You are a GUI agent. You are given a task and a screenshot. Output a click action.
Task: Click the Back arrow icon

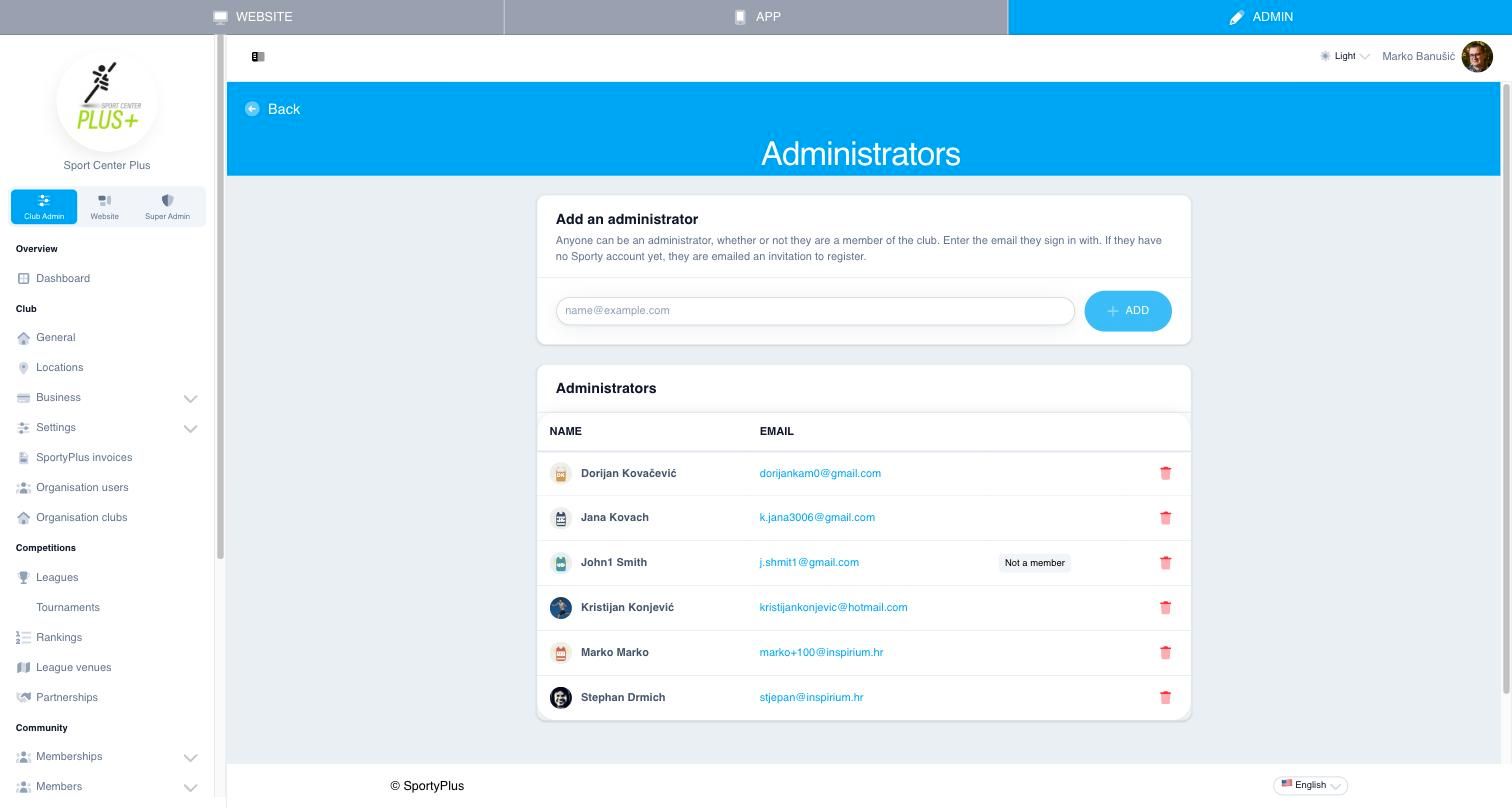coord(252,109)
